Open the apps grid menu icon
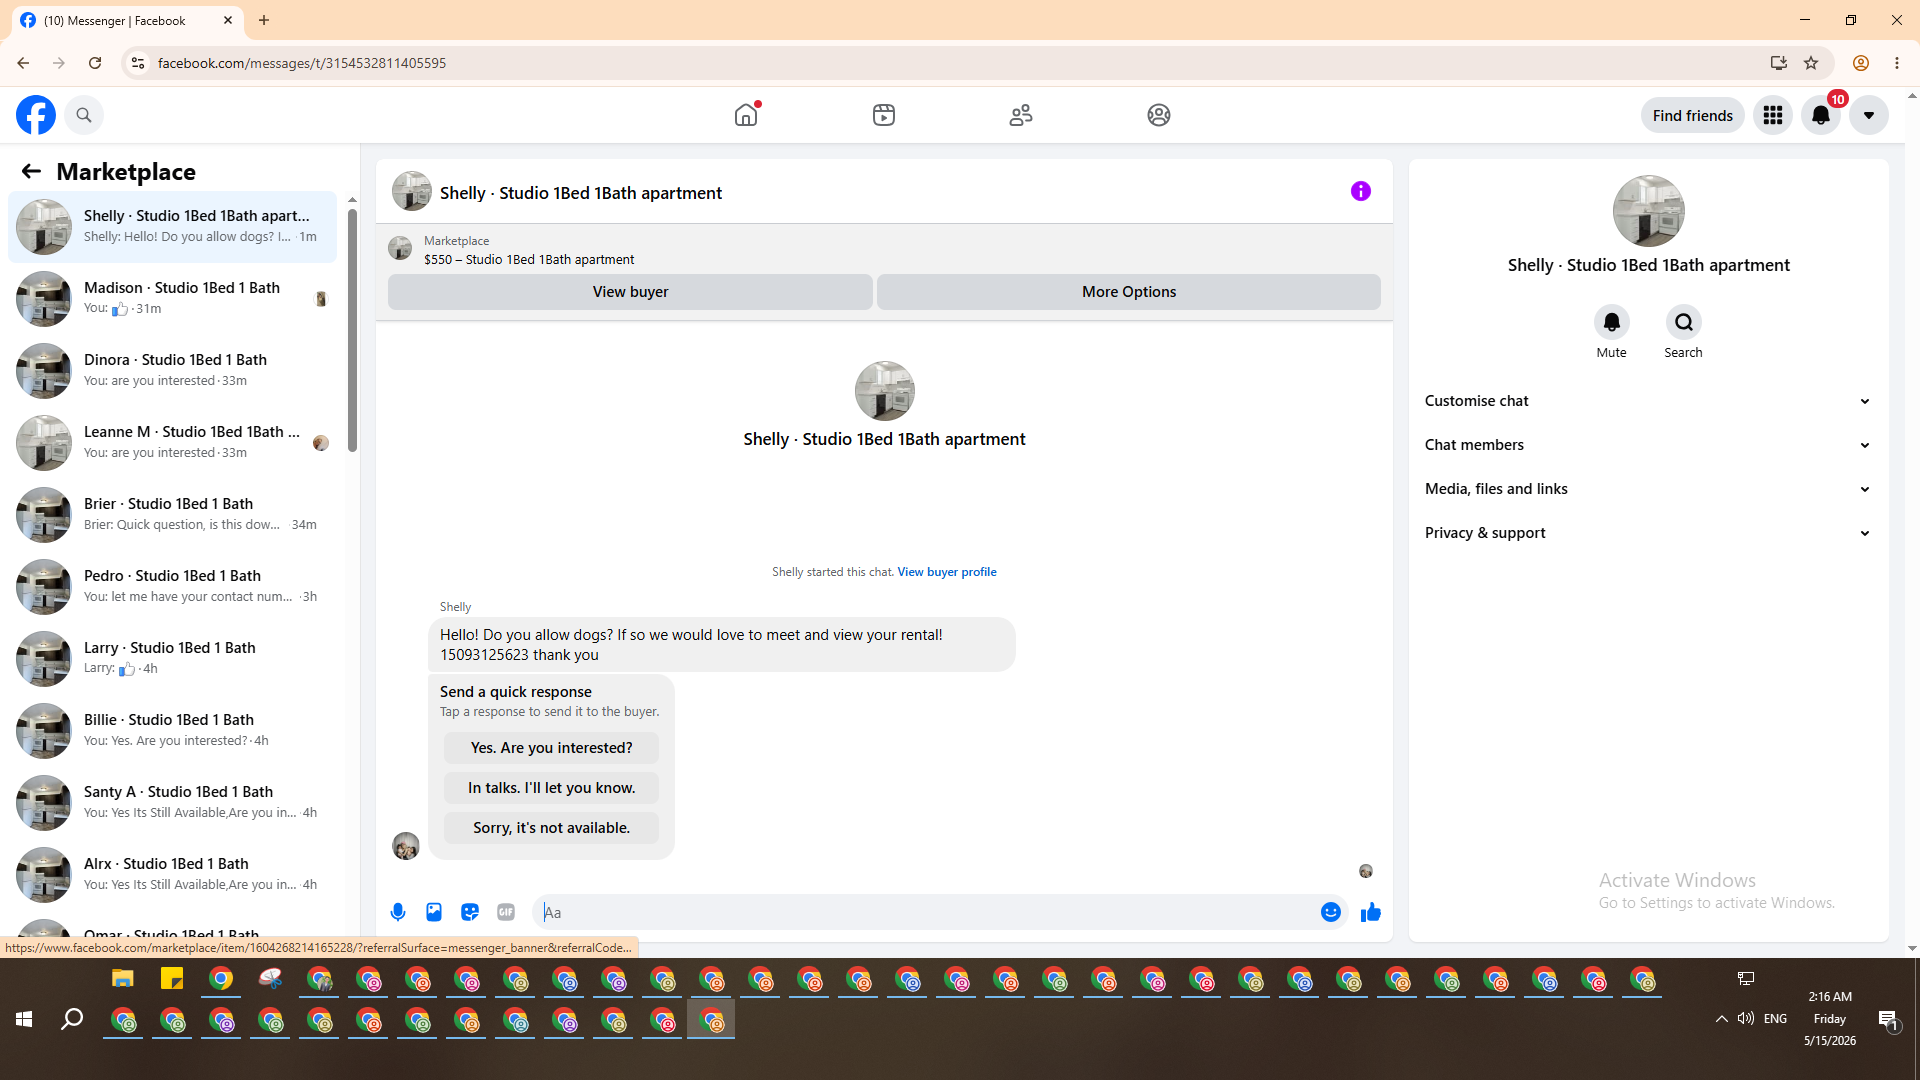 (1773, 115)
